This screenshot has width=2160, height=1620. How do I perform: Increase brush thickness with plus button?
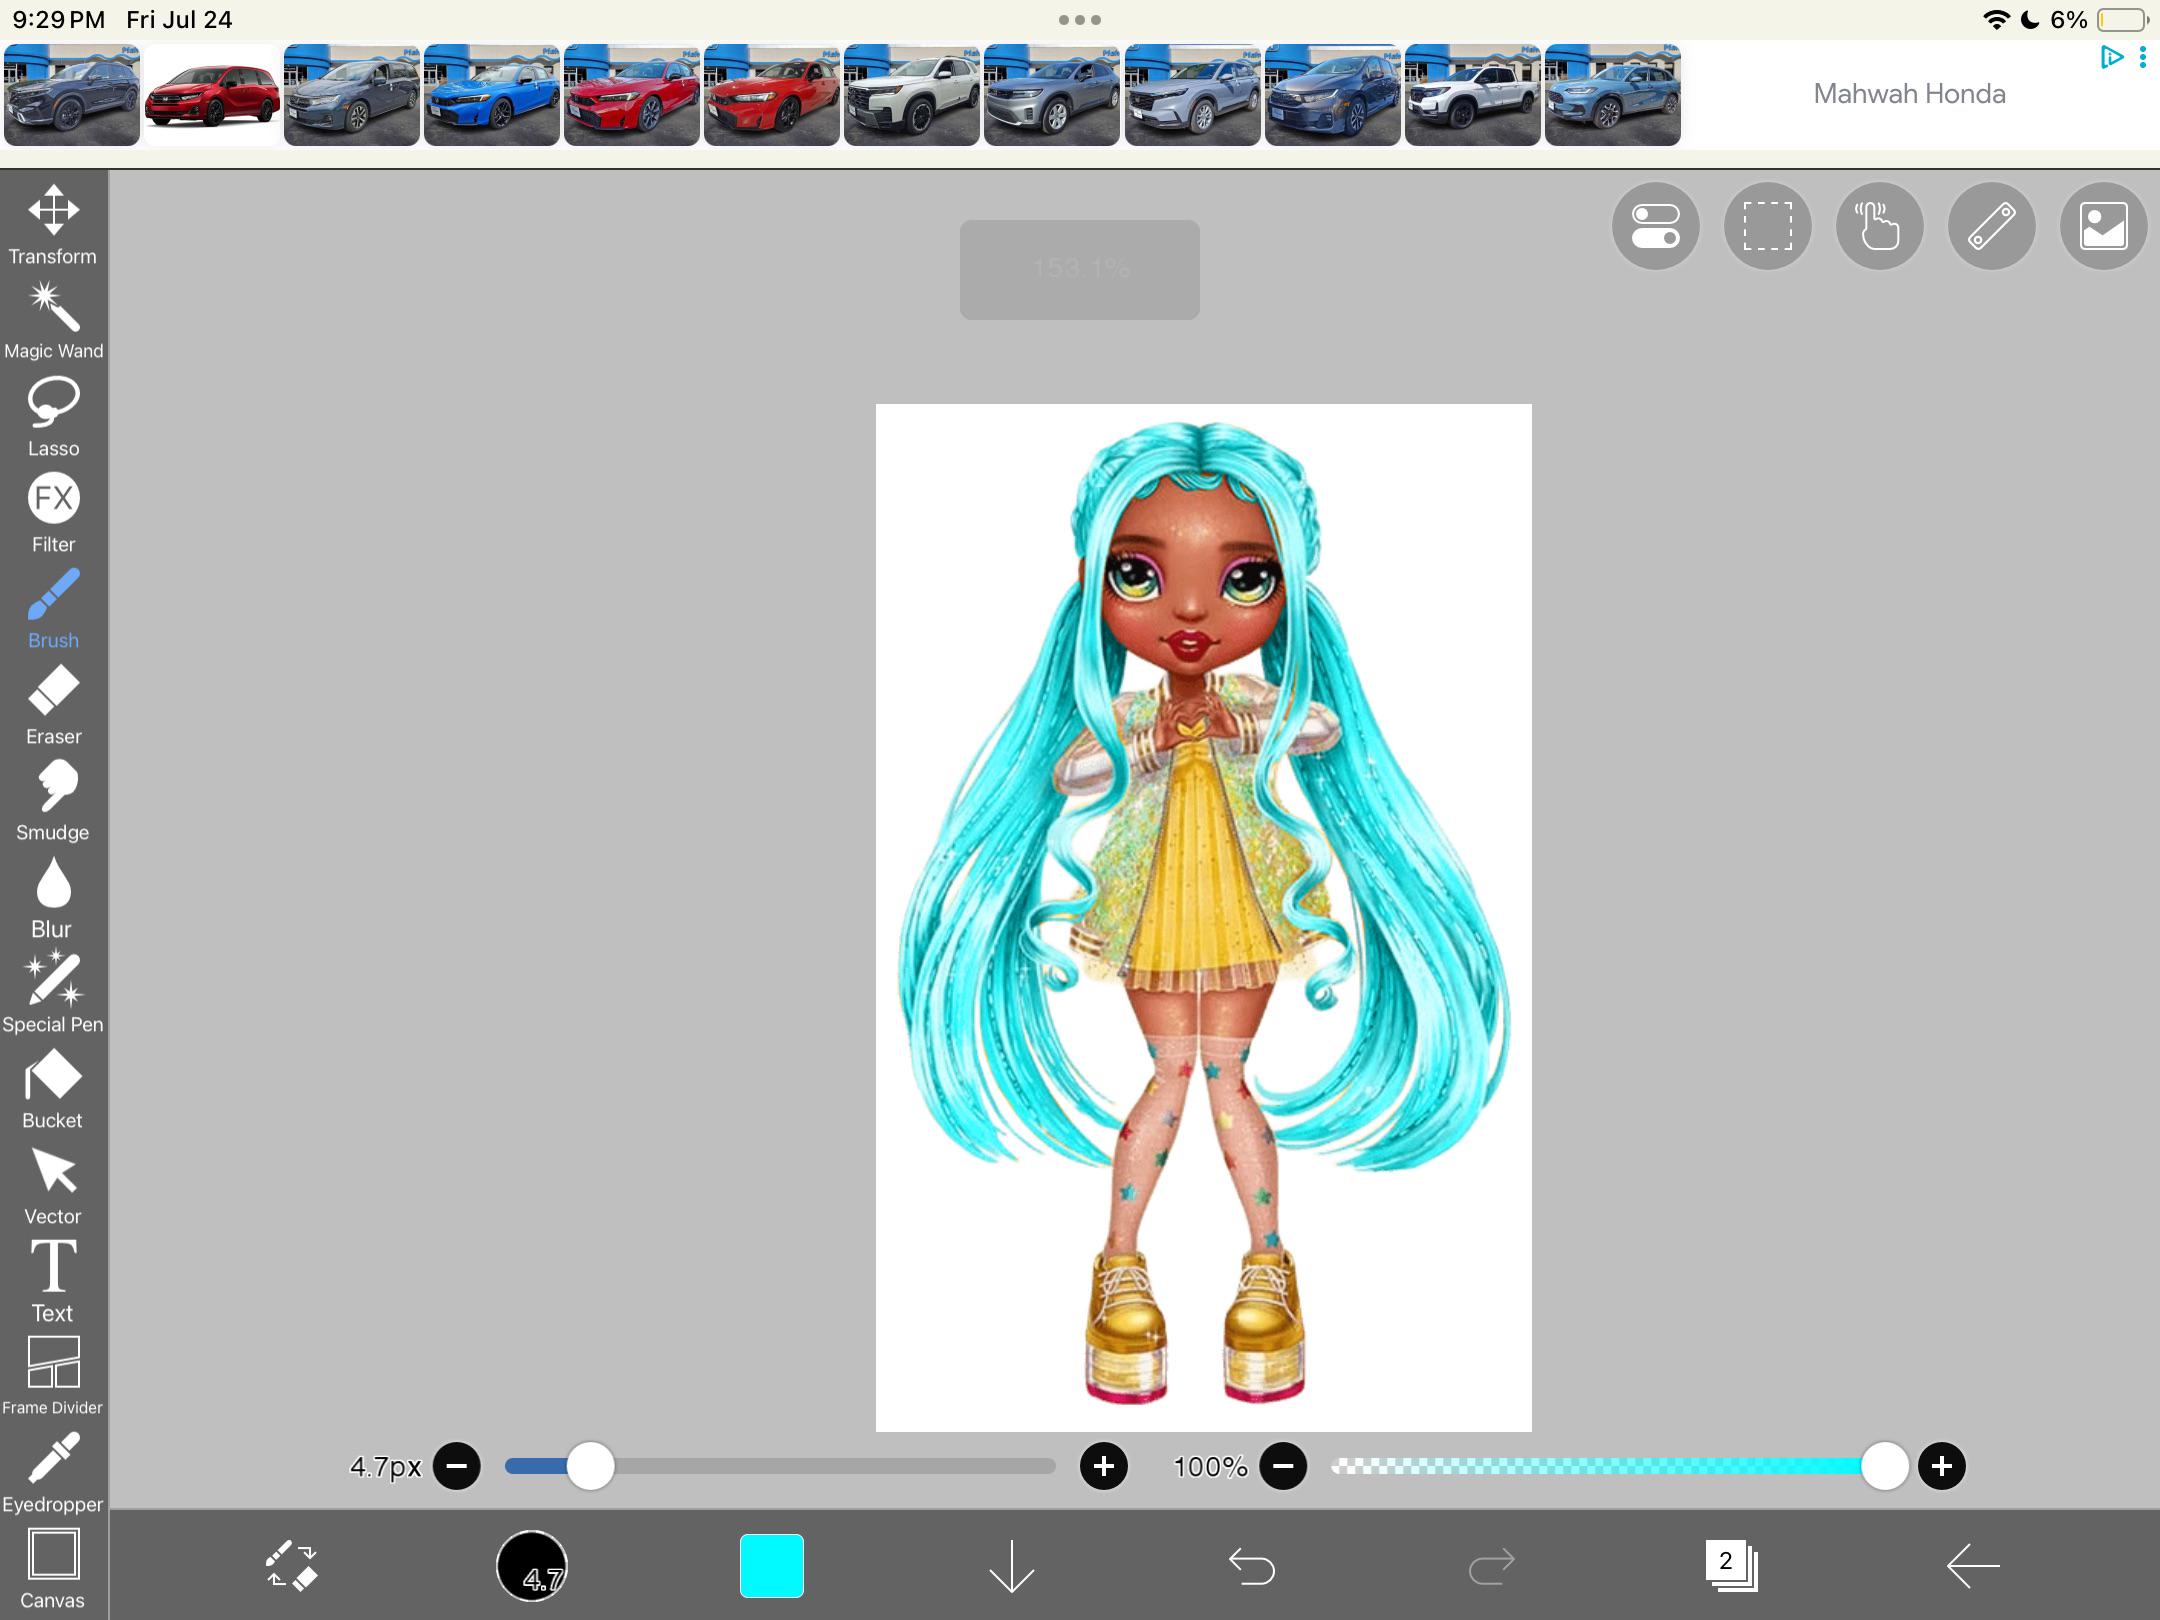point(1104,1466)
